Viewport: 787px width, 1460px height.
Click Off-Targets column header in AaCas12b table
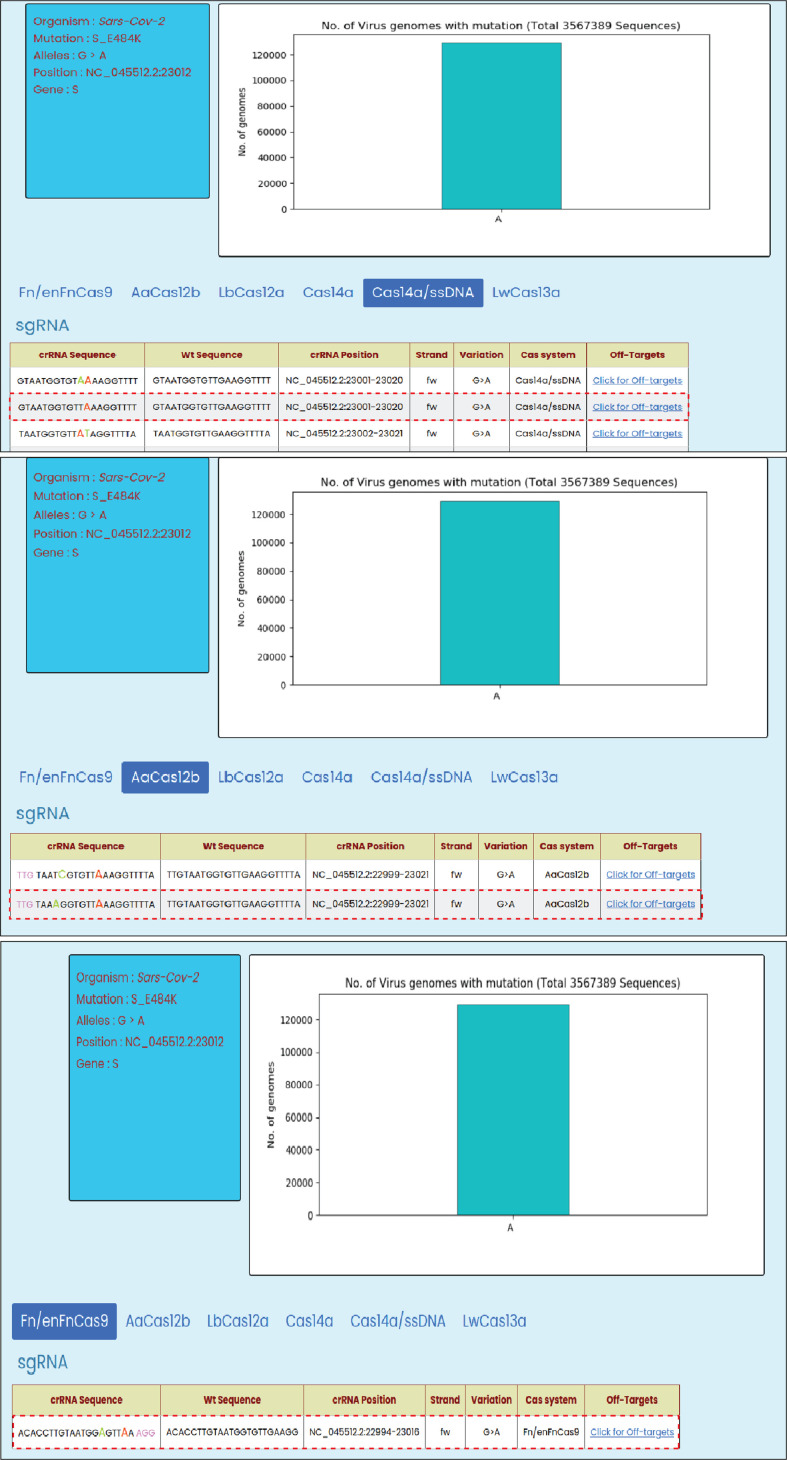pos(651,846)
